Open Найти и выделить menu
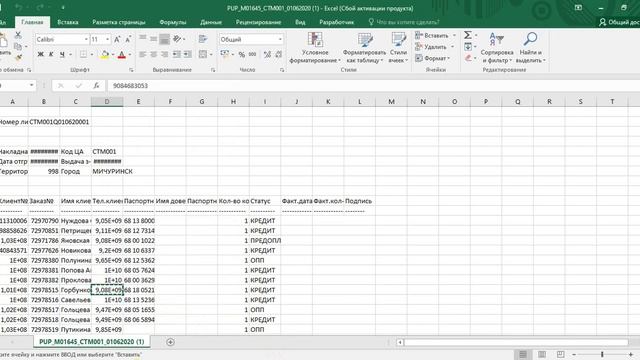Screen dimensions: 640x360 tap(530, 47)
